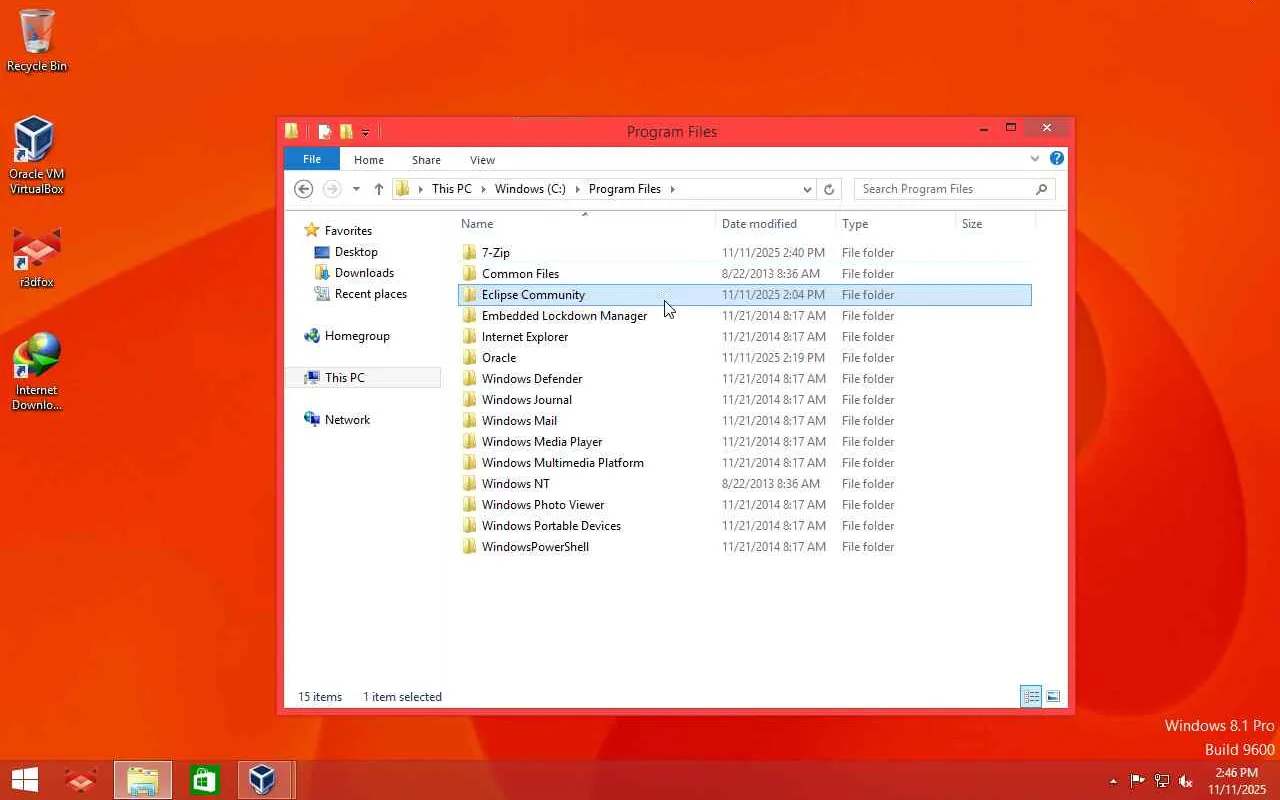Click the Windows Photo Viewer folder name
1280x800 pixels.
point(543,505)
